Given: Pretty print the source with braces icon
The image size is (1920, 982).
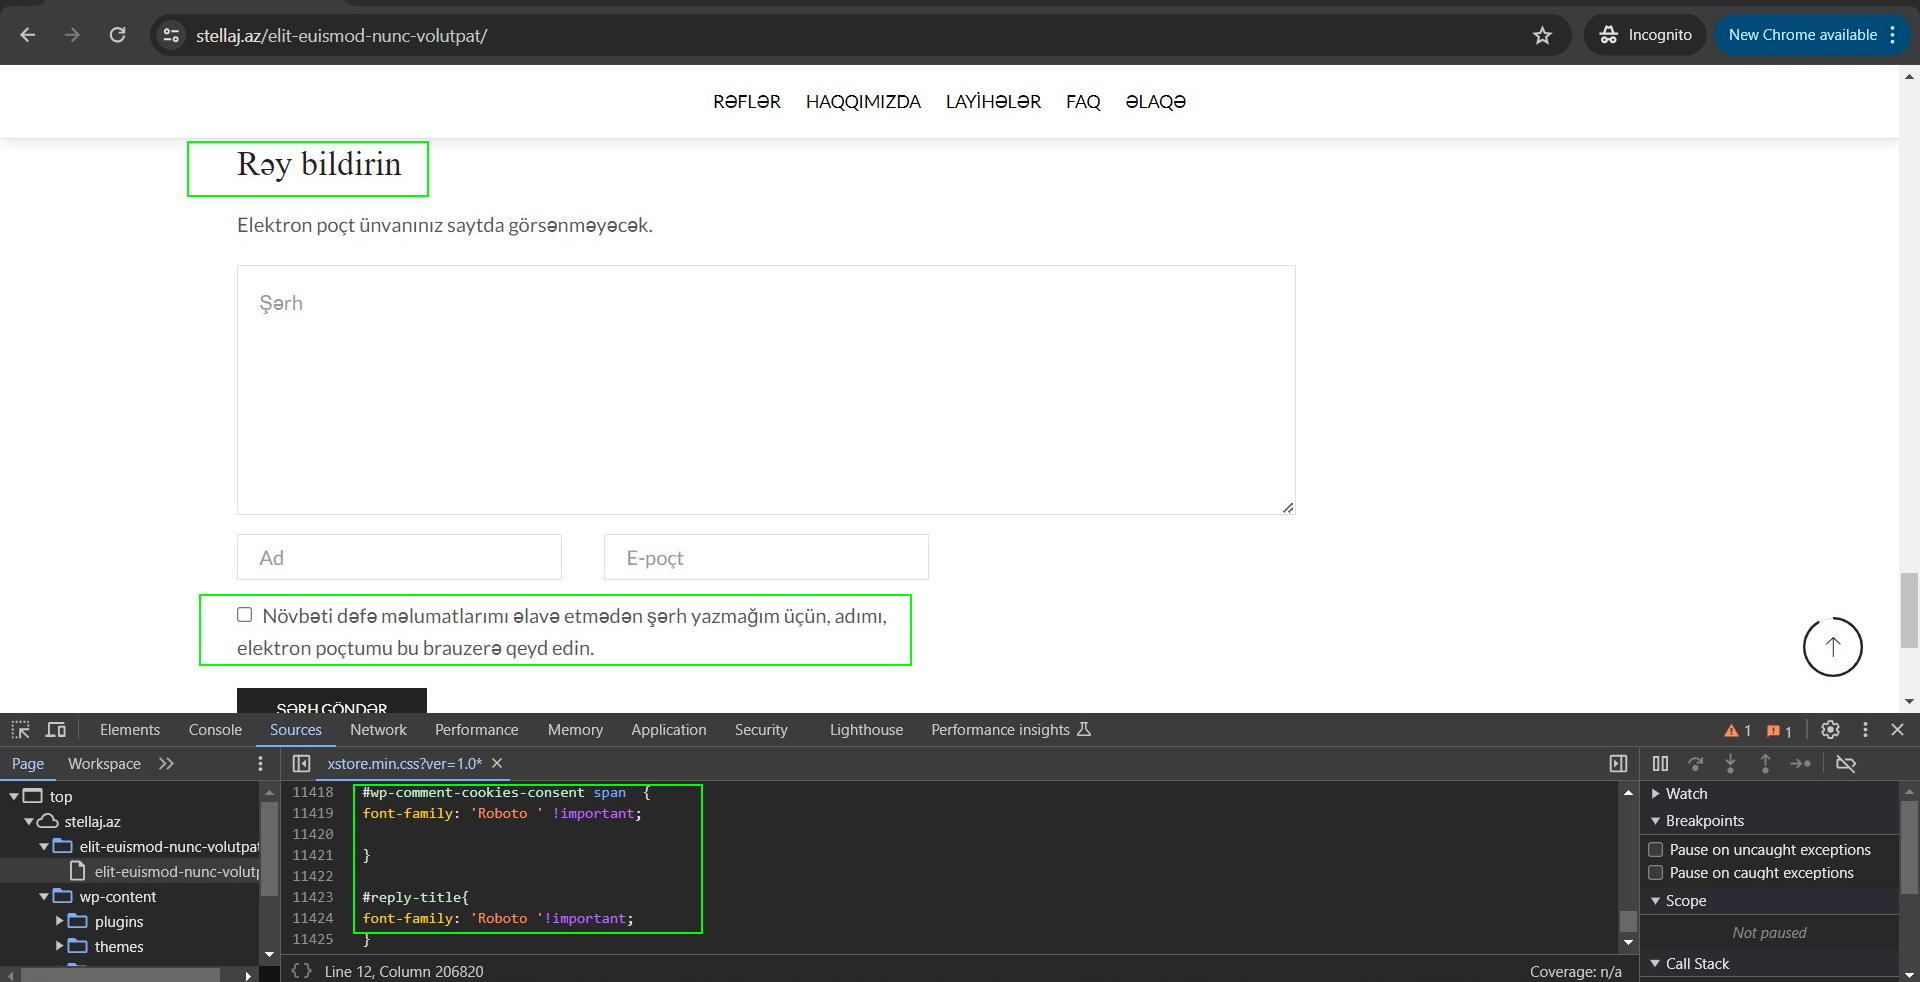Looking at the screenshot, I should pos(301,971).
